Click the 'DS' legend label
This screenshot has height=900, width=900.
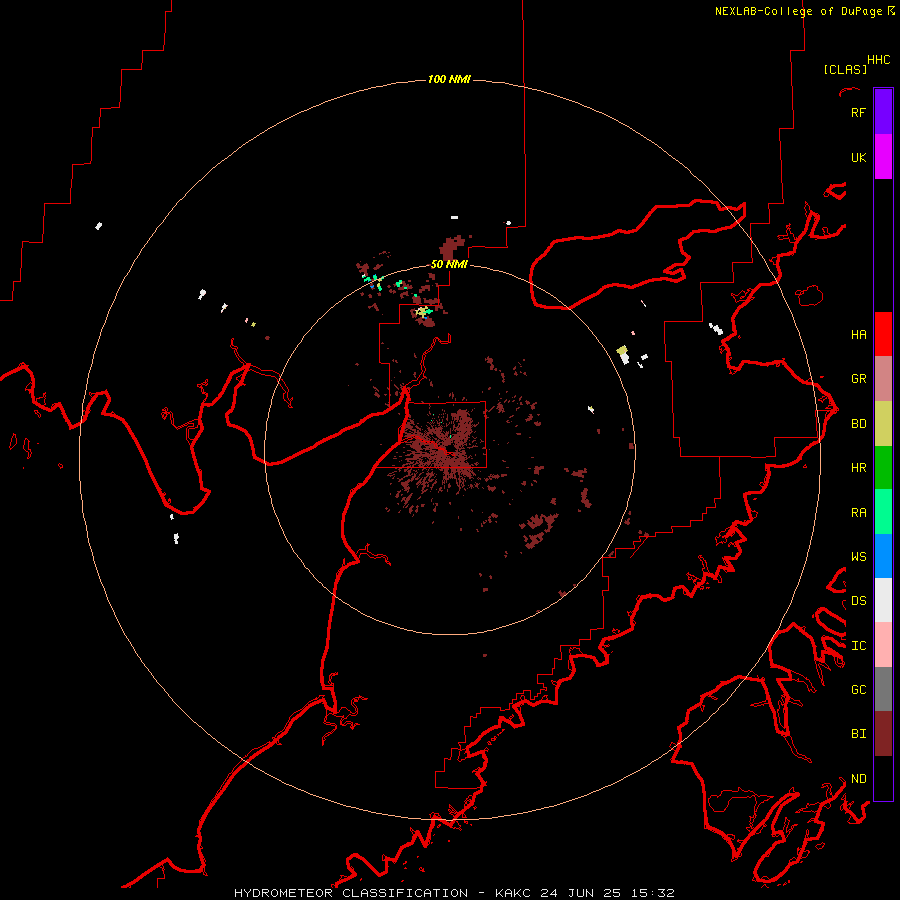pyautogui.click(x=858, y=600)
